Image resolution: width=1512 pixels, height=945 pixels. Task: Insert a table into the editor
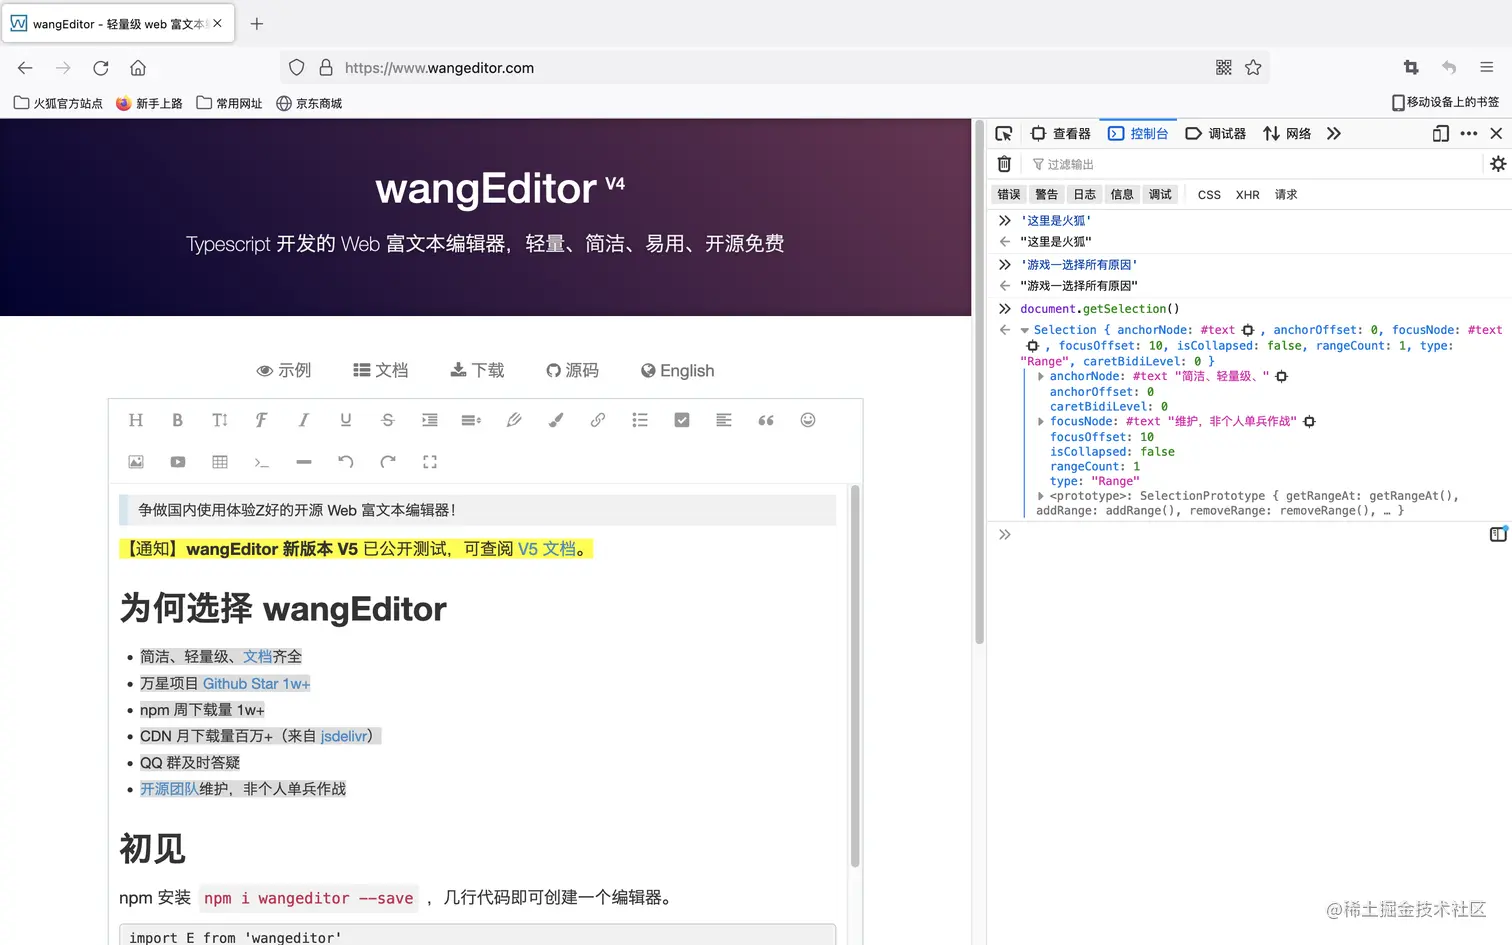pos(219,461)
